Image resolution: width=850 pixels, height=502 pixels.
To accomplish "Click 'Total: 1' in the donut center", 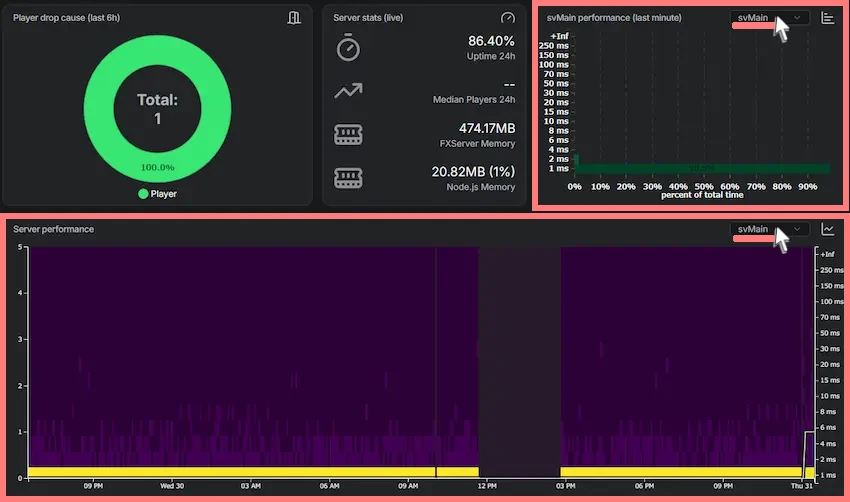I will pyautogui.click(x=157, y=109).
